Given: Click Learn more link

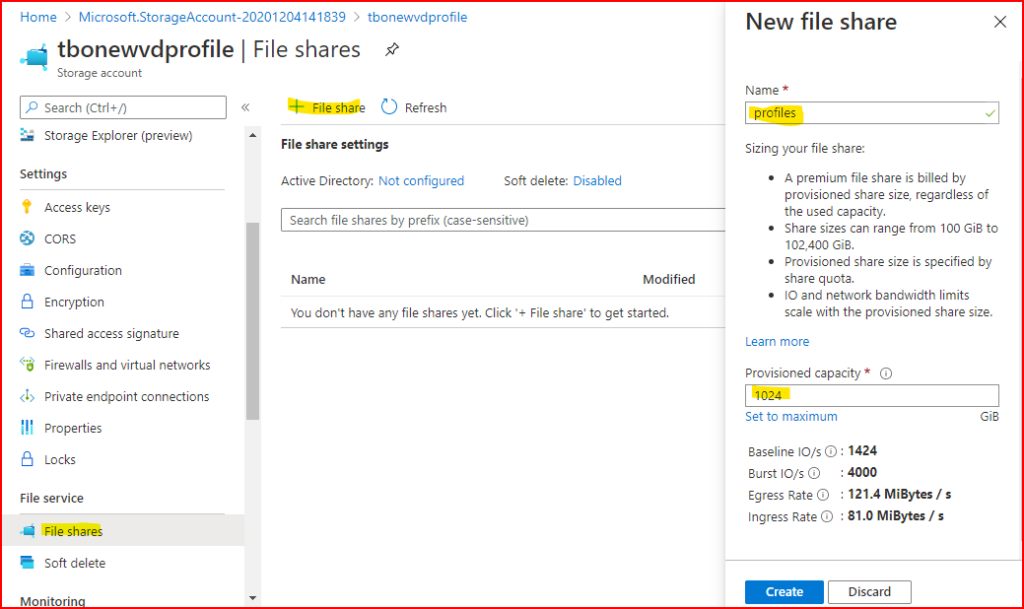Looking at the screenshot, I should click(776, 341).
